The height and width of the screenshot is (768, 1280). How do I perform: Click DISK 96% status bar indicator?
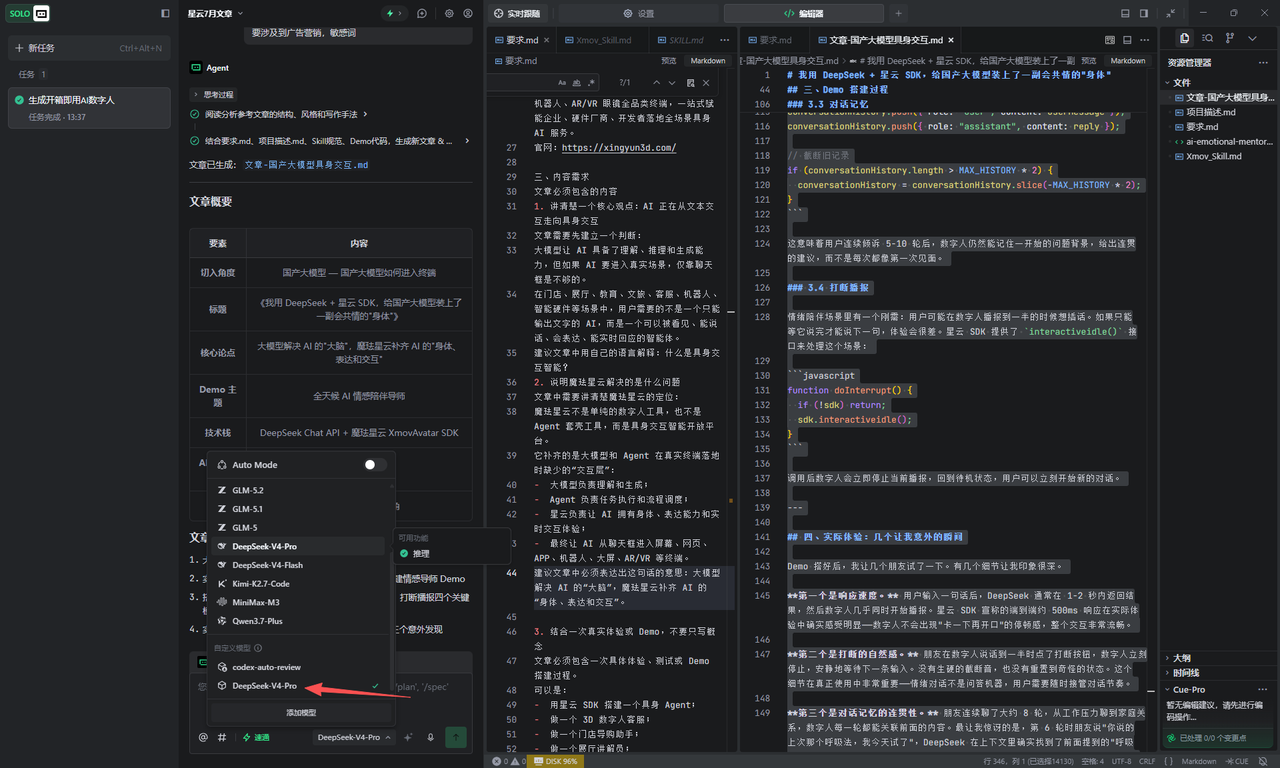(555, 761)
